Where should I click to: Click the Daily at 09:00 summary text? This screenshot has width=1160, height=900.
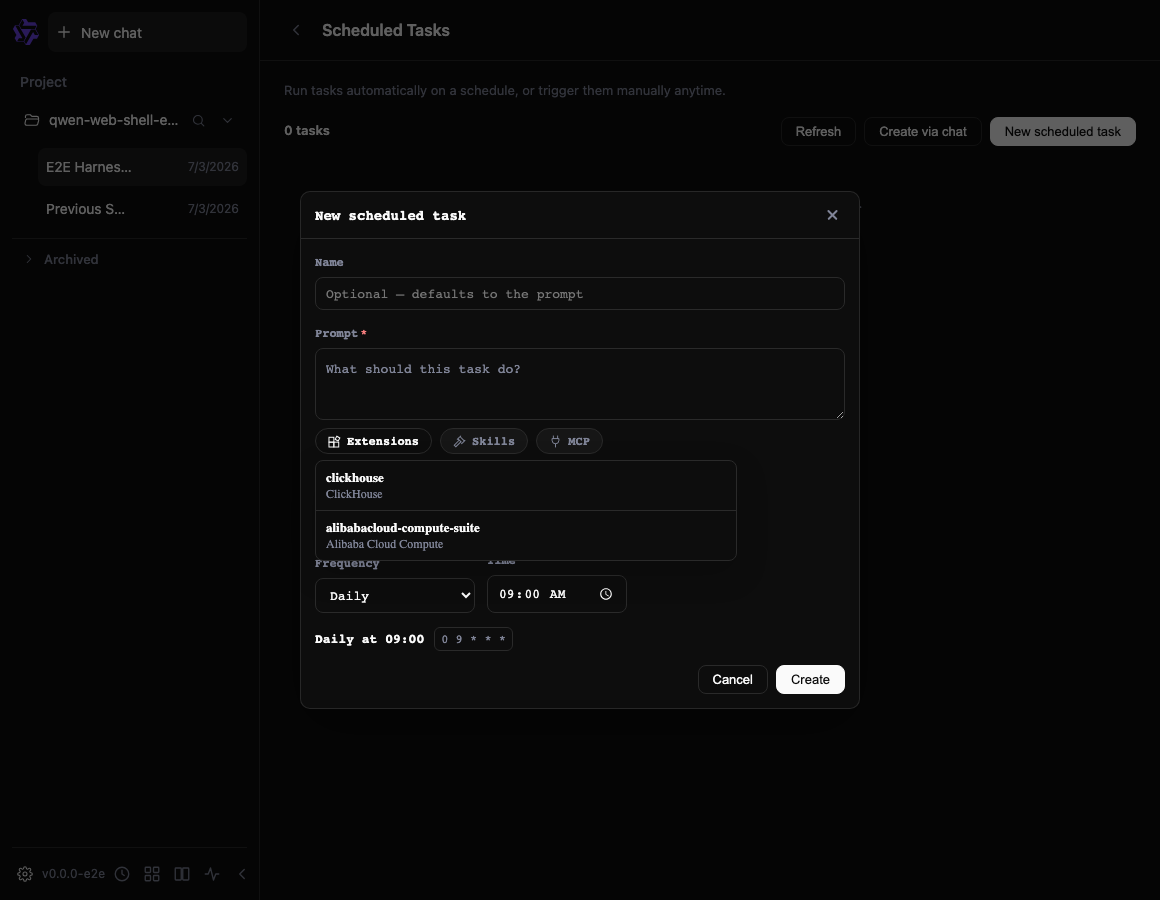[x=369, y=639]
